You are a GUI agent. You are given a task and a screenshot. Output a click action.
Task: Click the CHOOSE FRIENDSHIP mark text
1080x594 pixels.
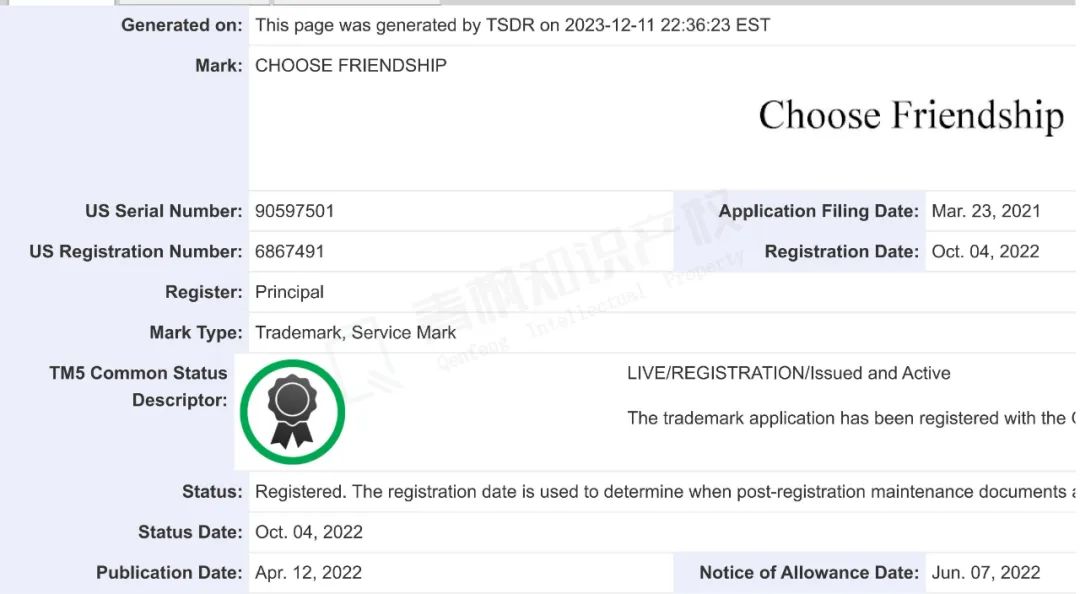pyautogui.click(x=351, y=65)
